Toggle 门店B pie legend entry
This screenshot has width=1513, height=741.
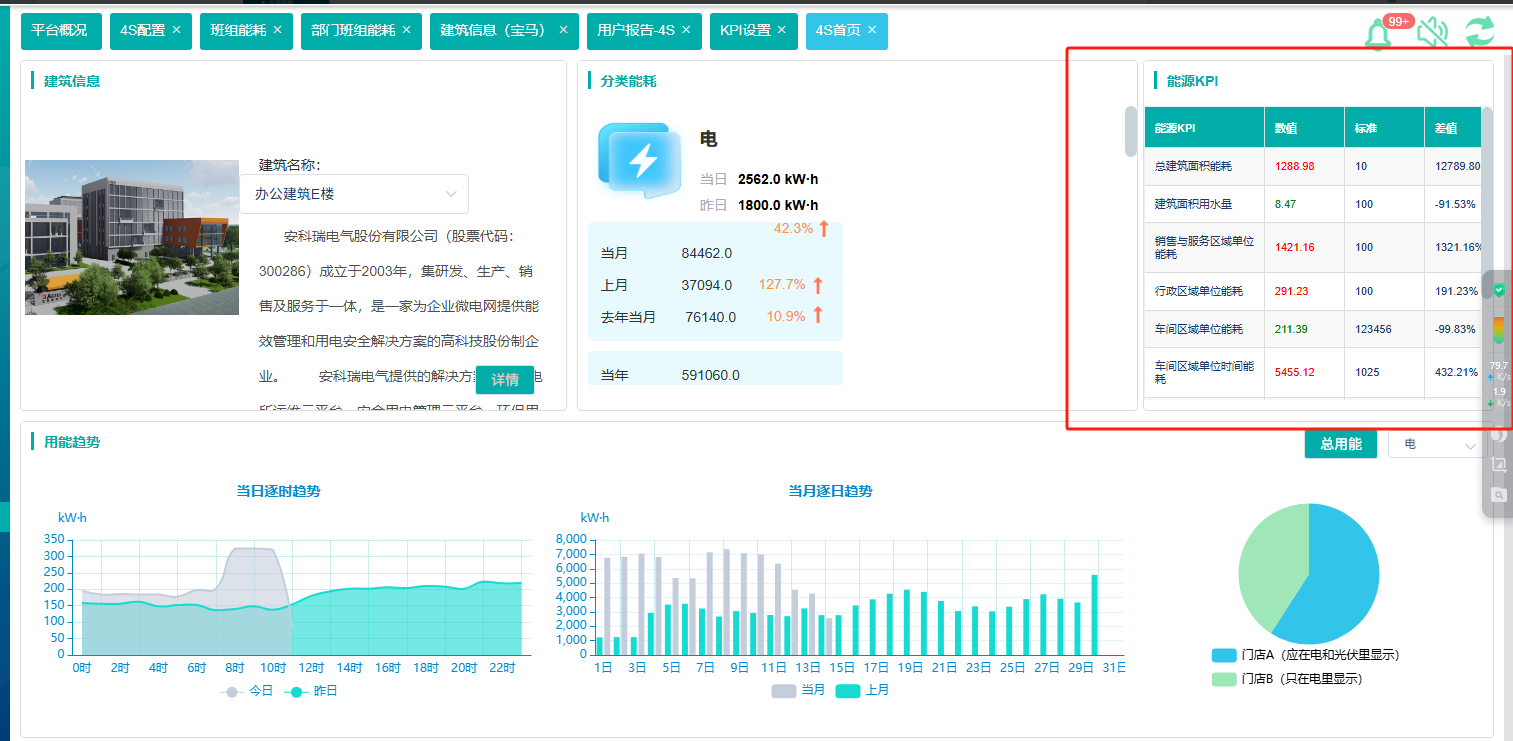1287,679
